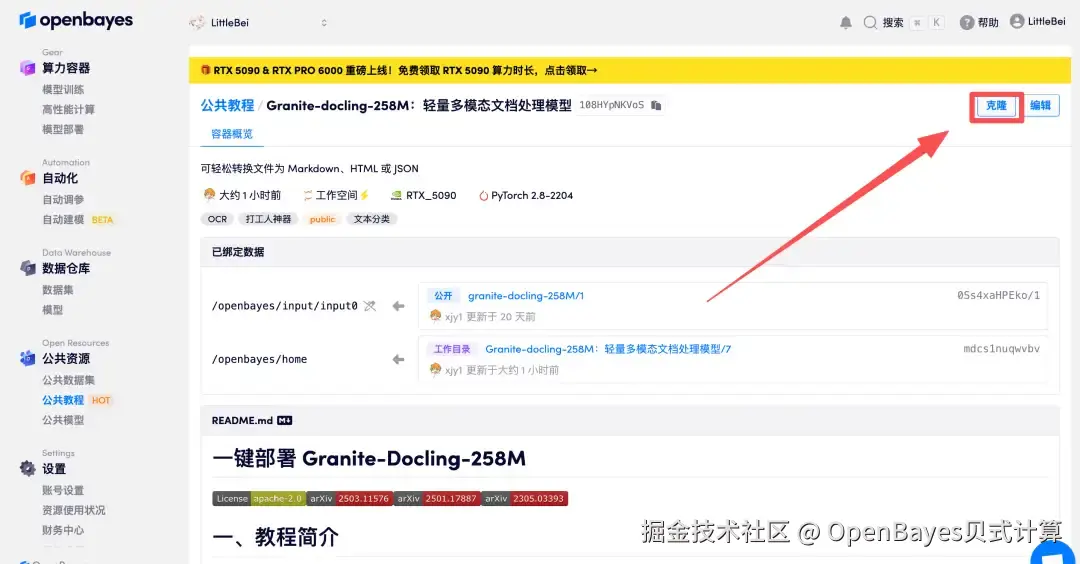Open 数据集 in sidebar
The height and width of the screenshot is (564, 1080).
point(58,290)
